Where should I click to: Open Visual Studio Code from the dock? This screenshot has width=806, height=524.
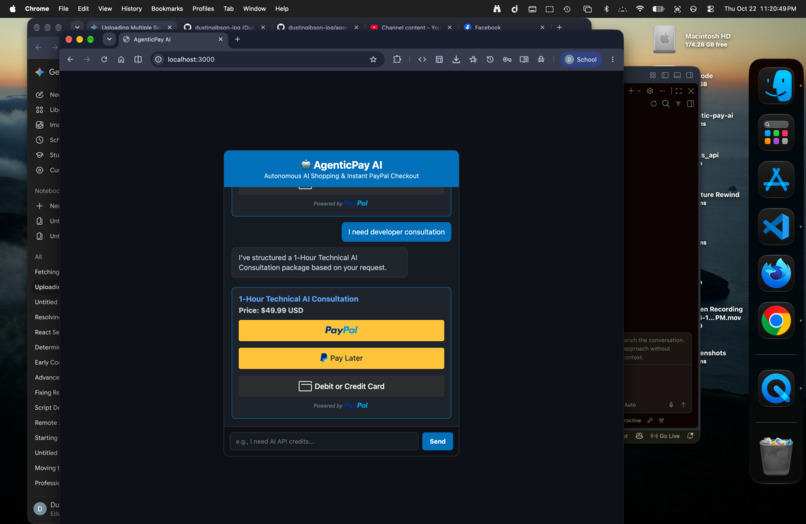tap(776, 226)
